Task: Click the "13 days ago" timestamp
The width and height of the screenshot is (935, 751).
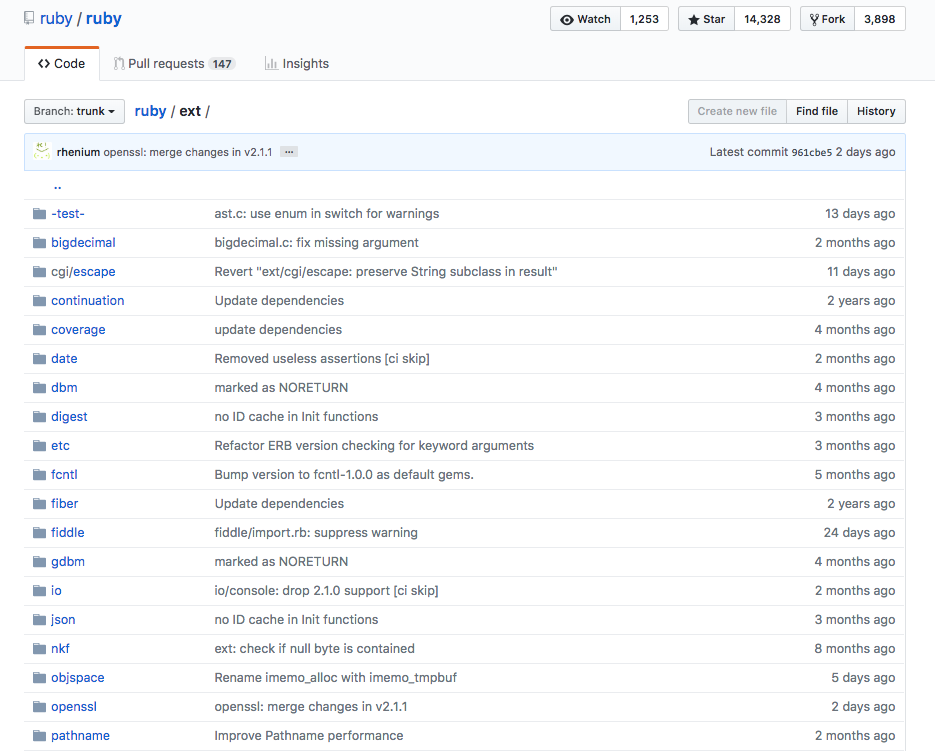Action: point(860,214)
